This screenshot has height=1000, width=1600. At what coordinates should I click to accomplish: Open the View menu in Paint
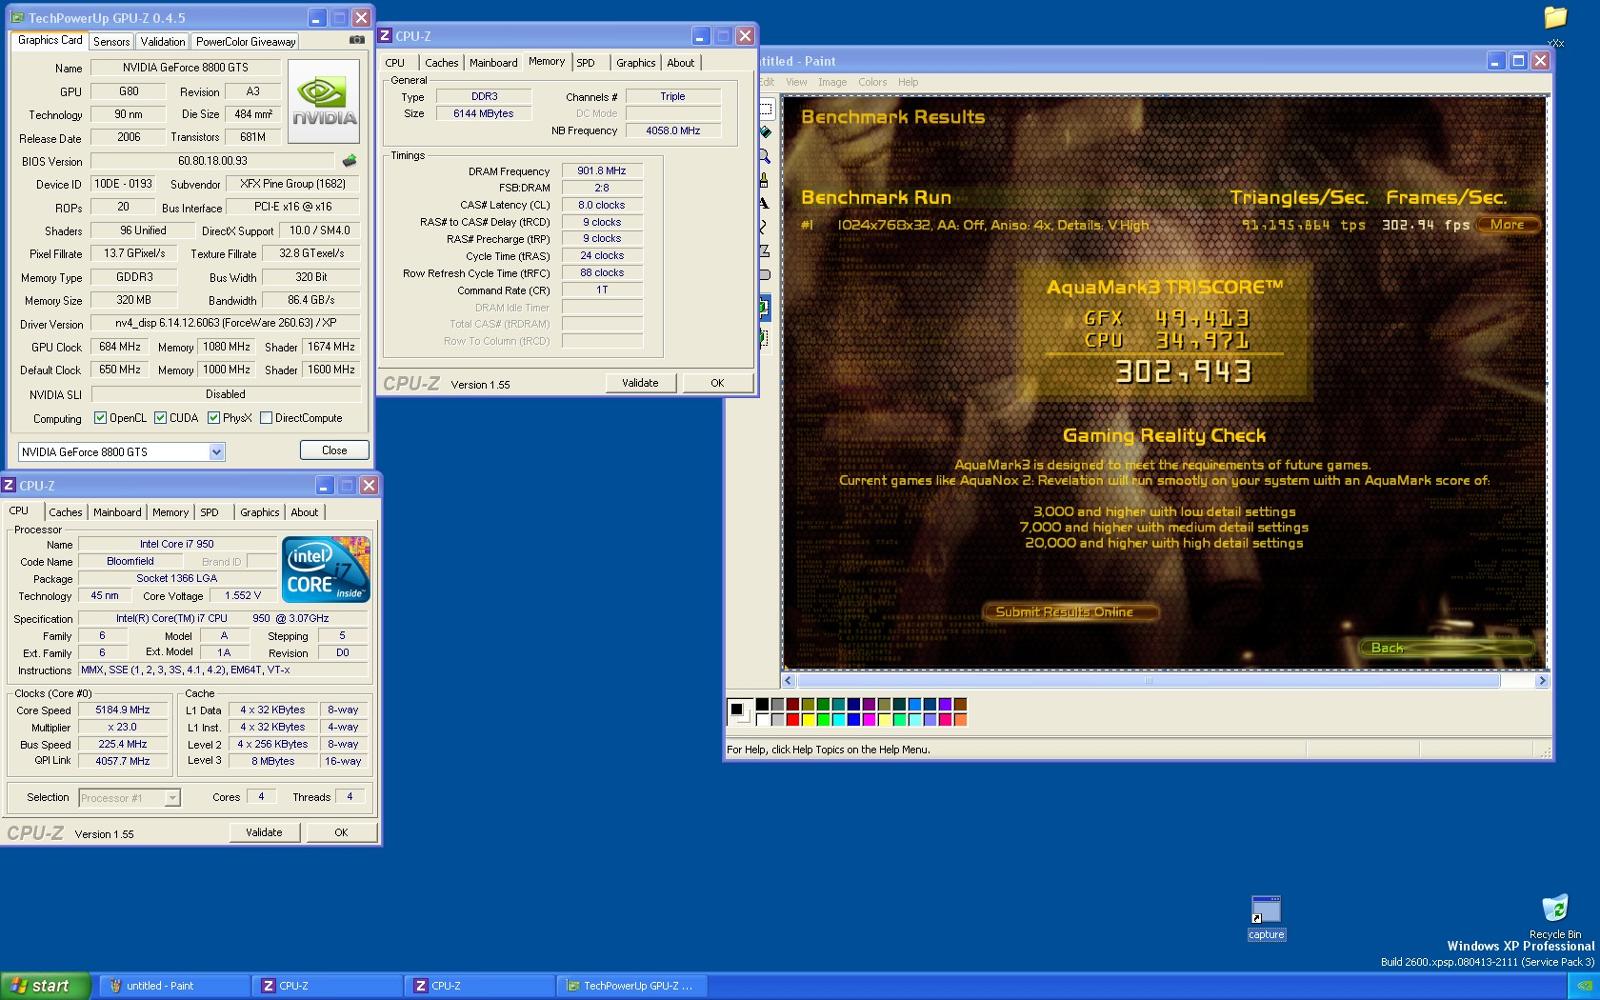point(796,82)
